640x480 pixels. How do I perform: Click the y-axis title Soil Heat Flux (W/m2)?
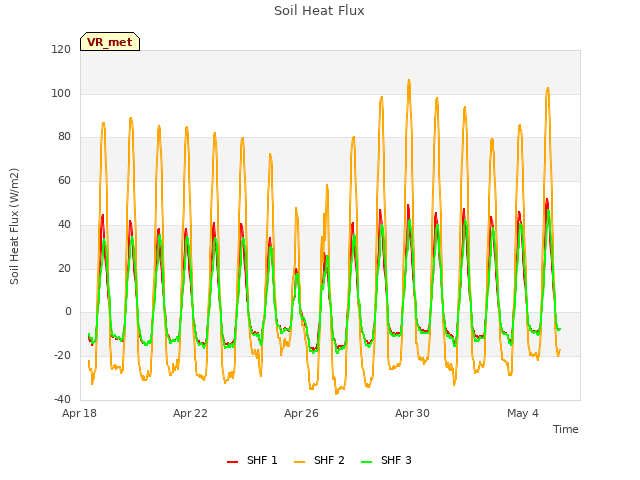click(x=14, y=226)
